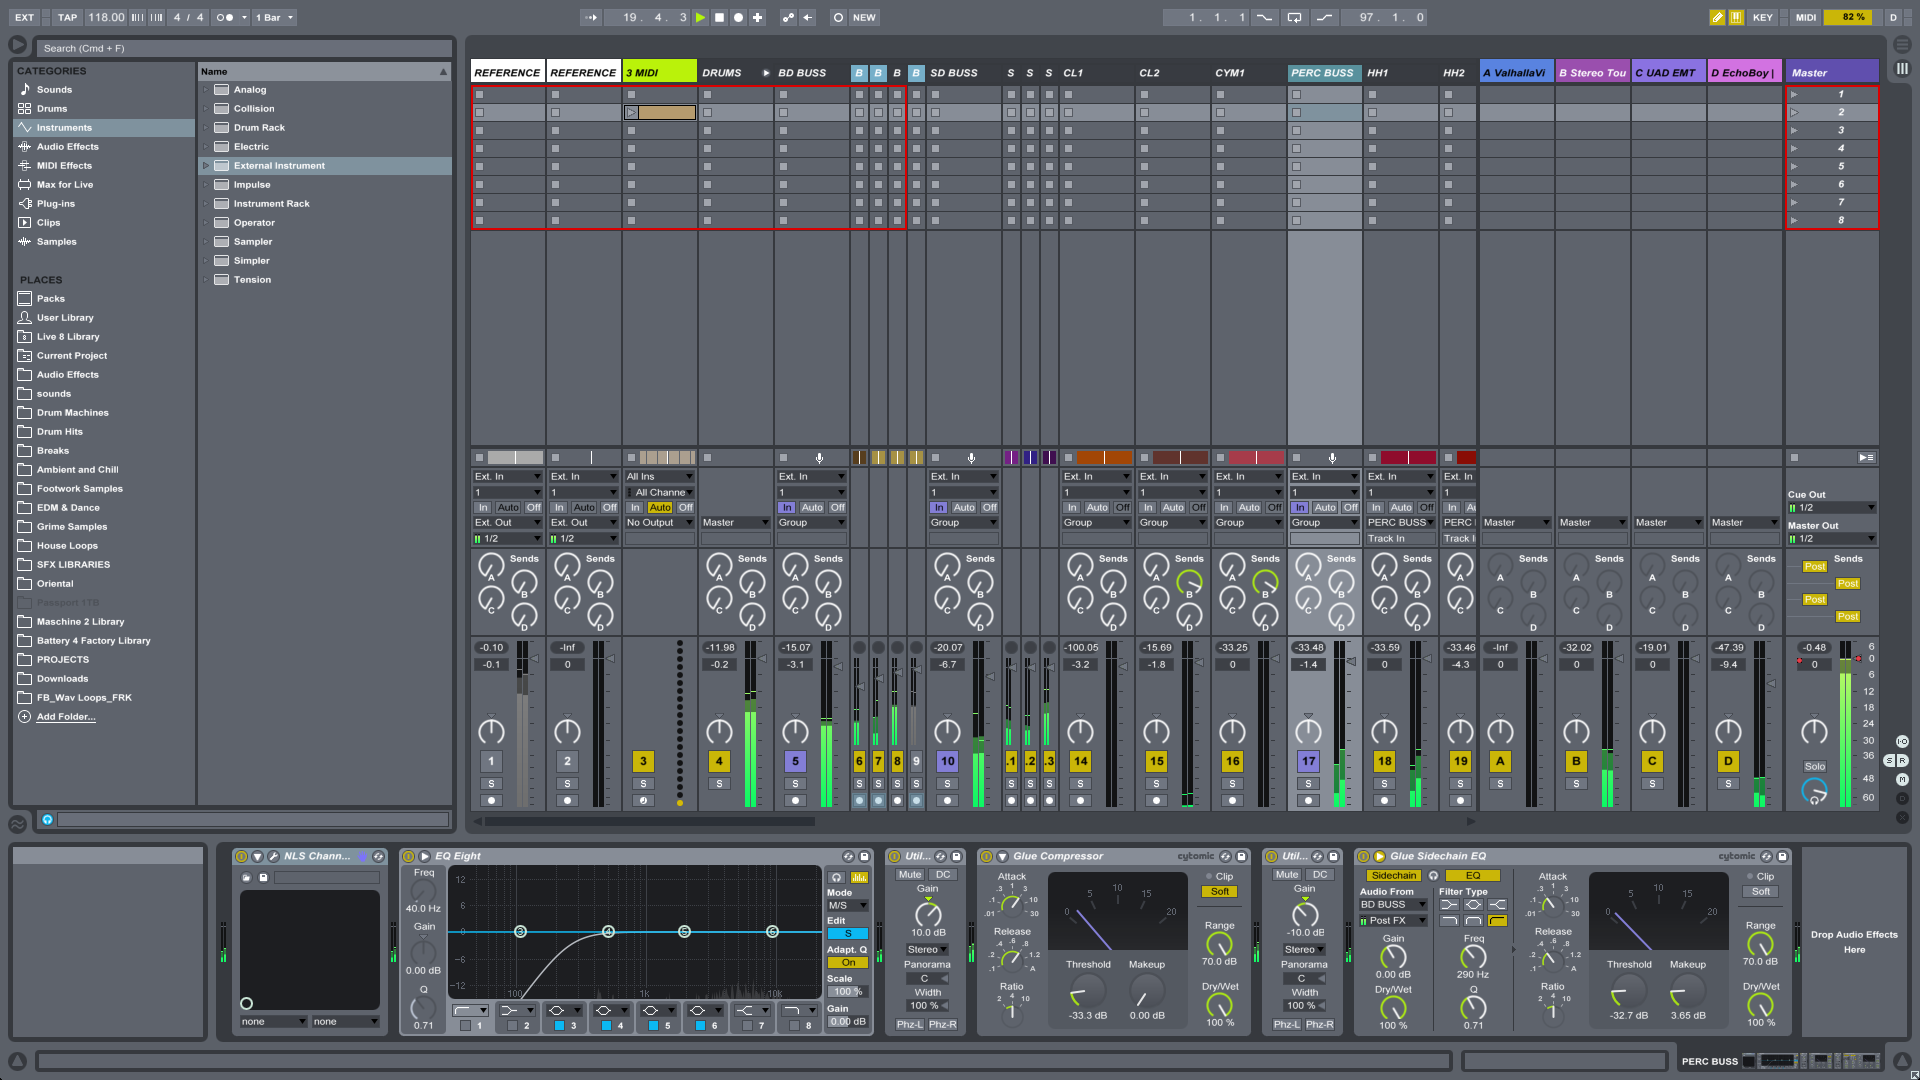
Task: Open Utility Stereo channel mode dropdown
Action: point(928,949)
